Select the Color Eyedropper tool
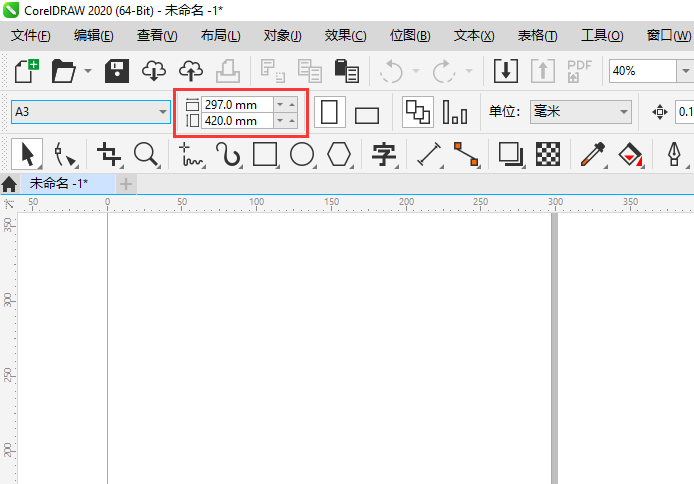The image size is (694, 484). click(593, 155)
